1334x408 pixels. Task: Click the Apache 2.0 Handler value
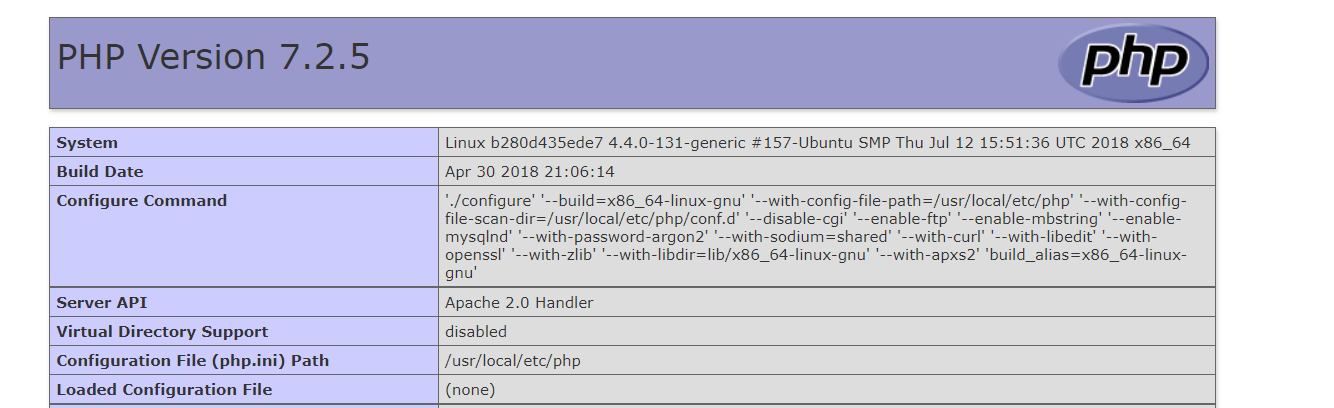519,302
